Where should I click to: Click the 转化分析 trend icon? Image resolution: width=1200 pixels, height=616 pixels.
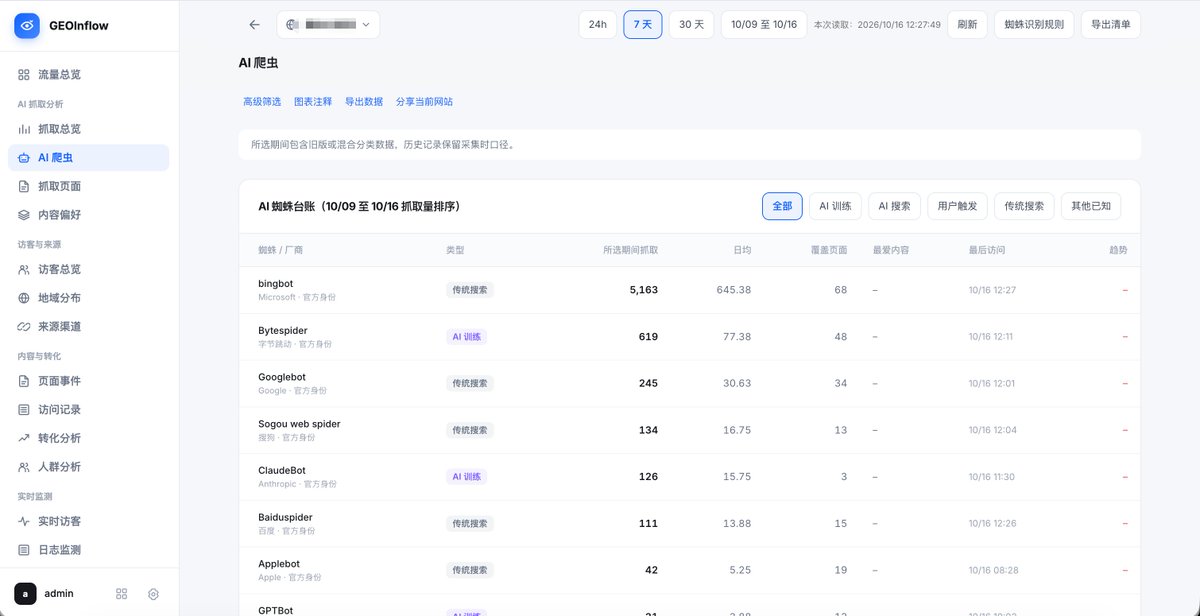pos(24,438)
